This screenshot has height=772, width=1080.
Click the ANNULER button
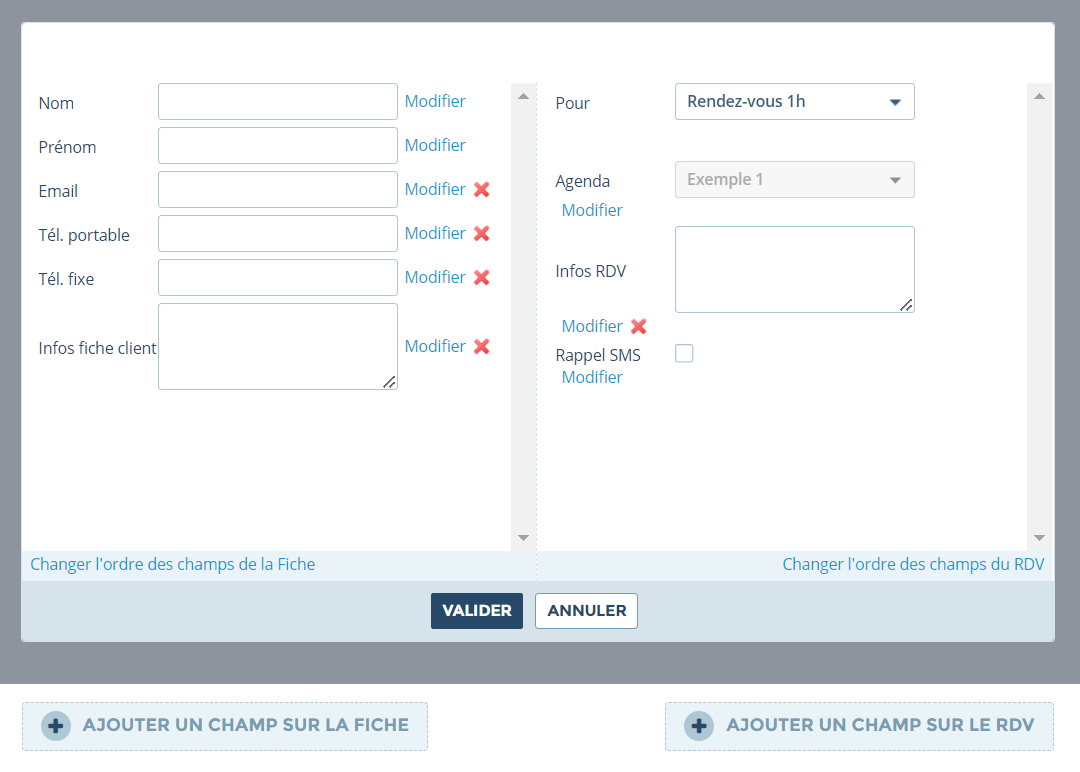click(586, 611)
